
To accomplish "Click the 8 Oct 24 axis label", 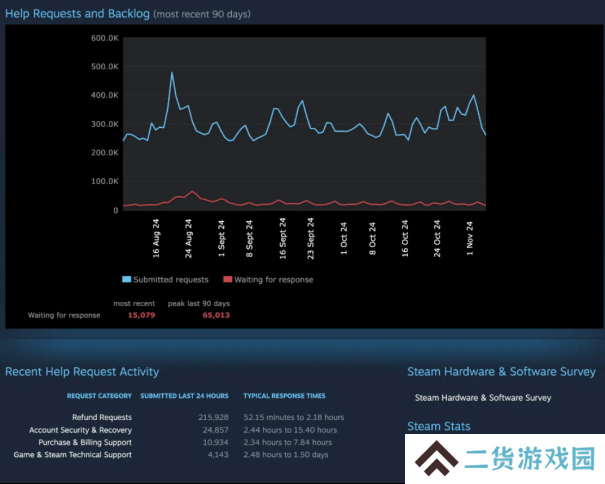I will (372, 239).
